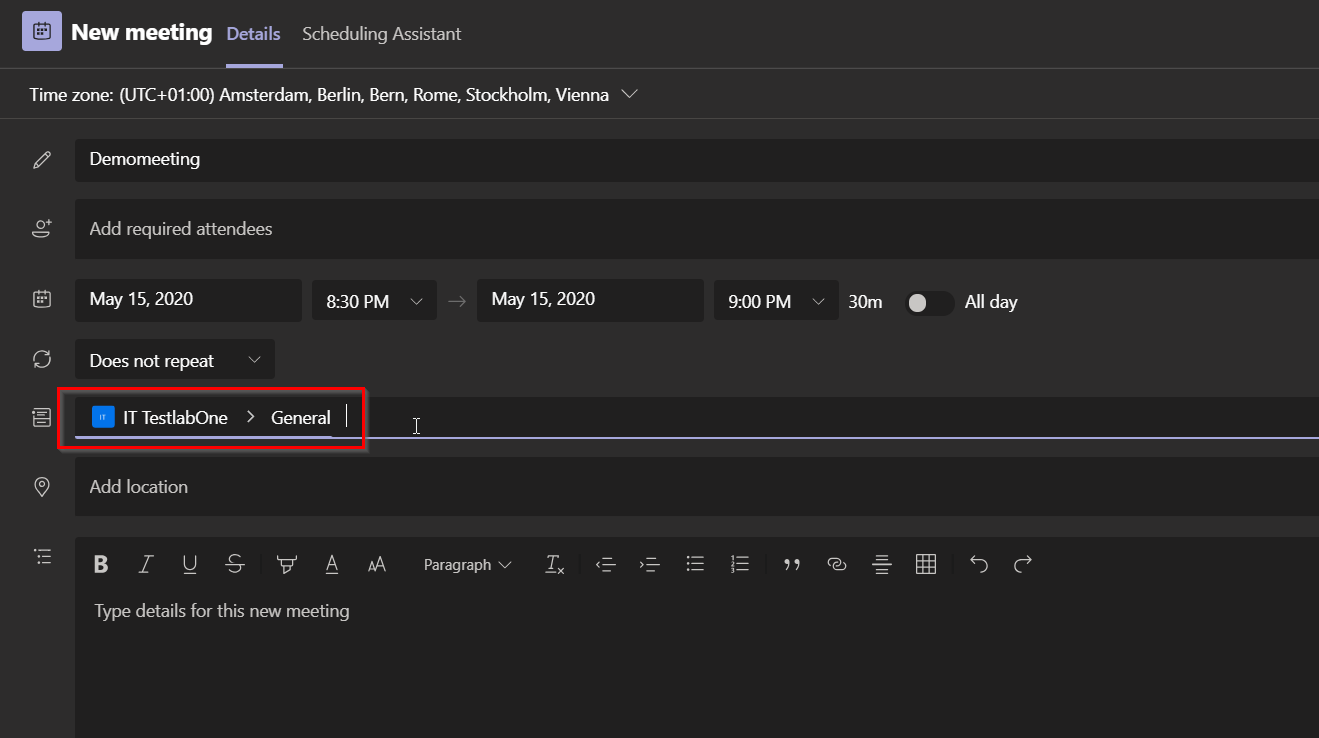Apply Underline formatting in the toolbar
Screen dimensions: 1319x738
tap(190, 565)
